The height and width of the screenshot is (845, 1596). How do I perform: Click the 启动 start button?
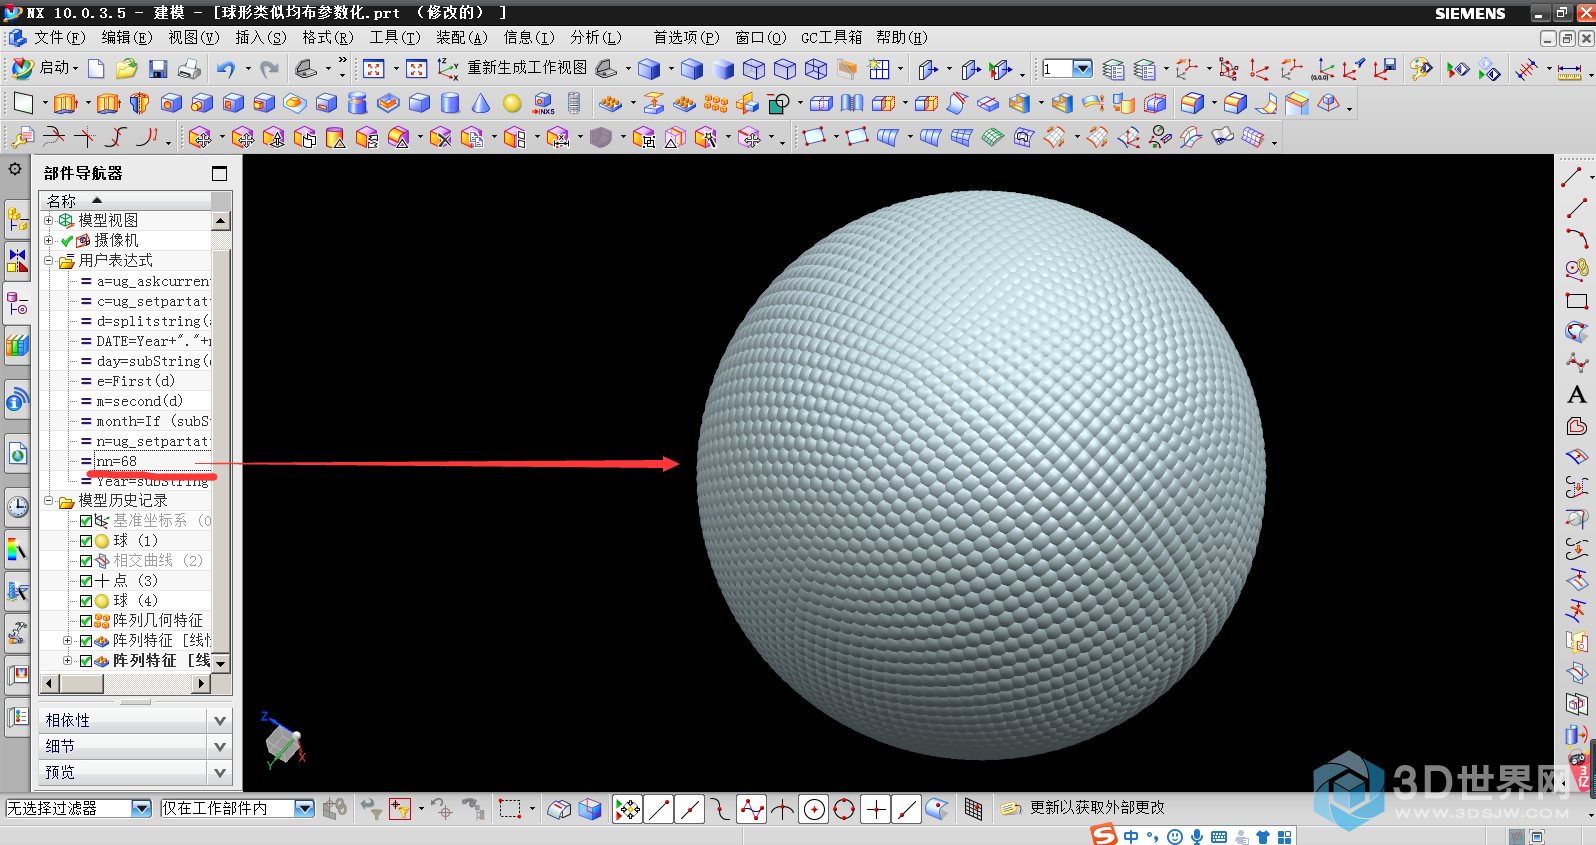(44, 68)
